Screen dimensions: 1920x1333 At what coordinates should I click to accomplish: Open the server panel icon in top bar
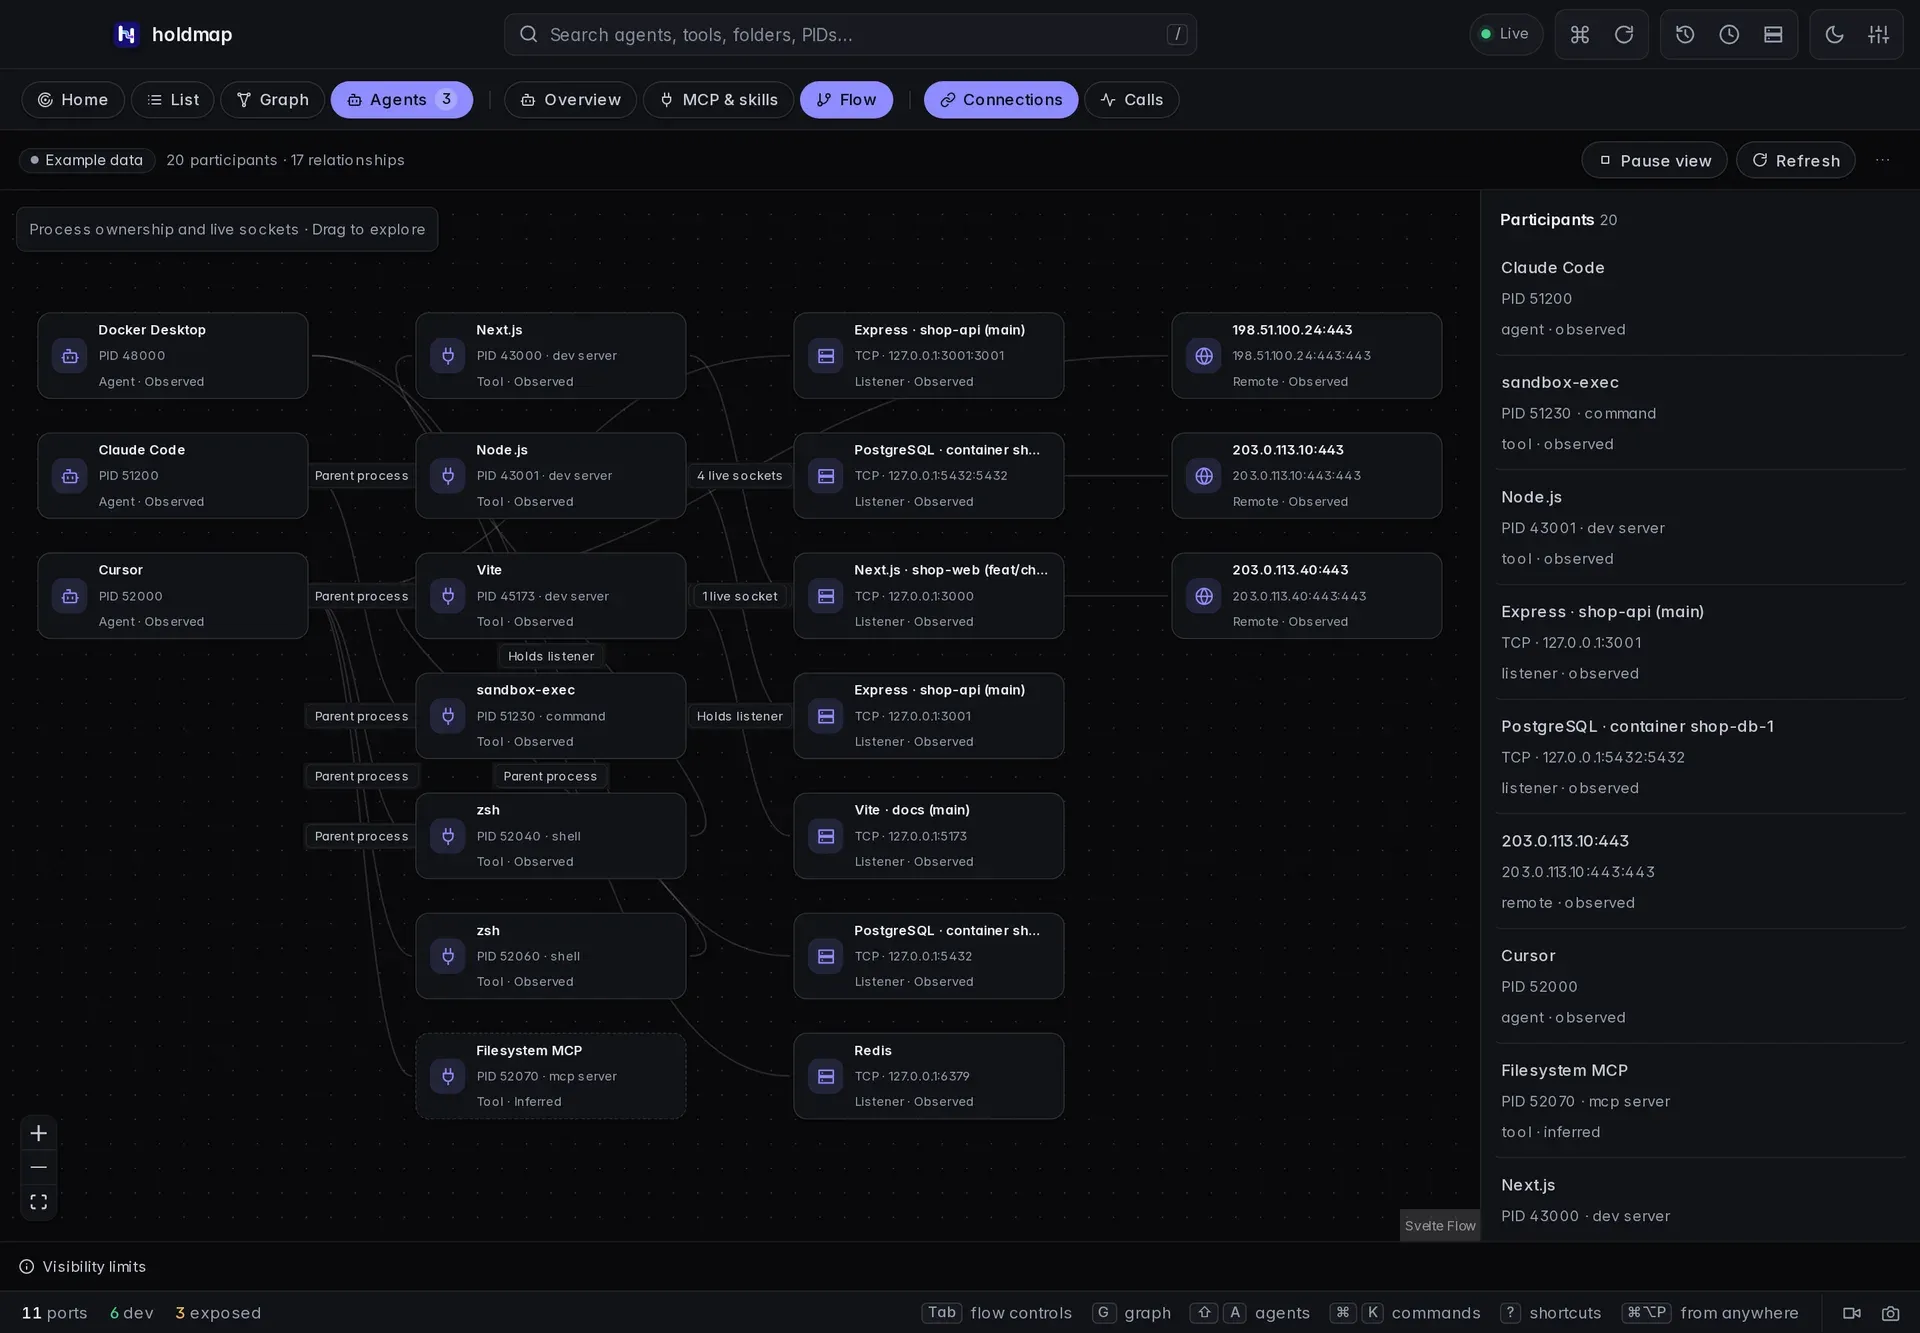[1773, 34]
